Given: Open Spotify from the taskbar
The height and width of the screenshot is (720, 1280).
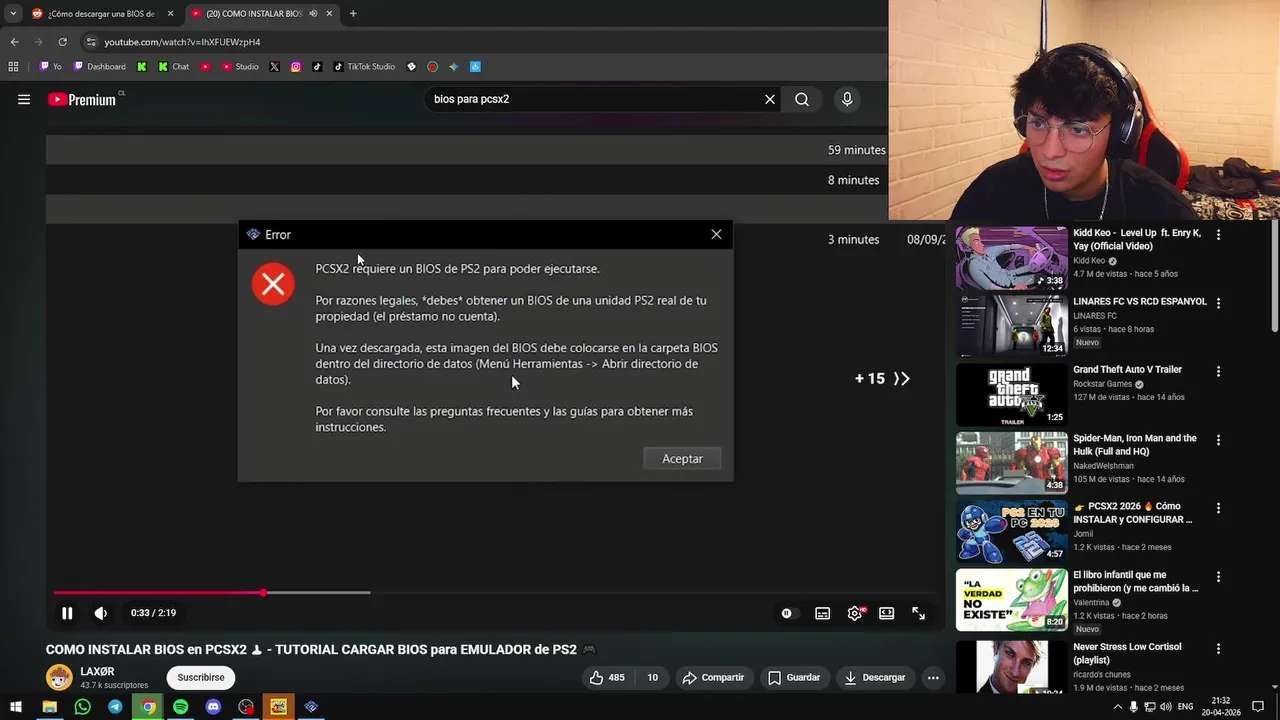Looking at the screenshot, I should (x=180, y=707).
